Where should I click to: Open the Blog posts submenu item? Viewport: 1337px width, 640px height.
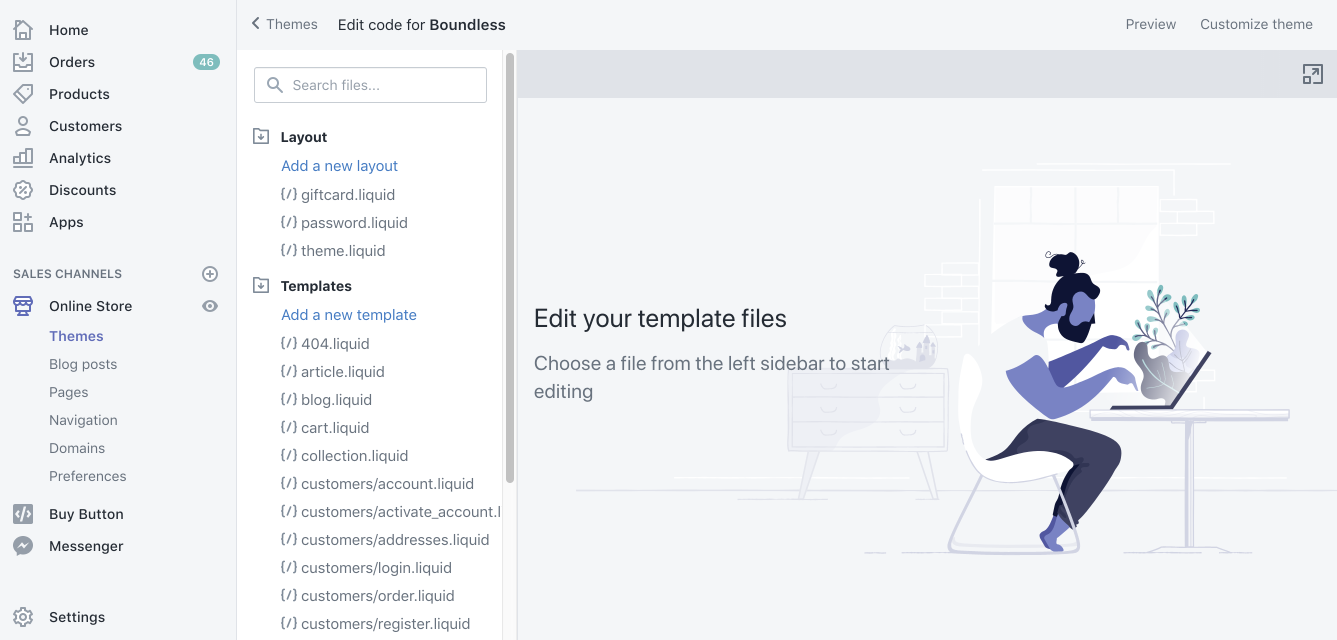tap(83, 364)
